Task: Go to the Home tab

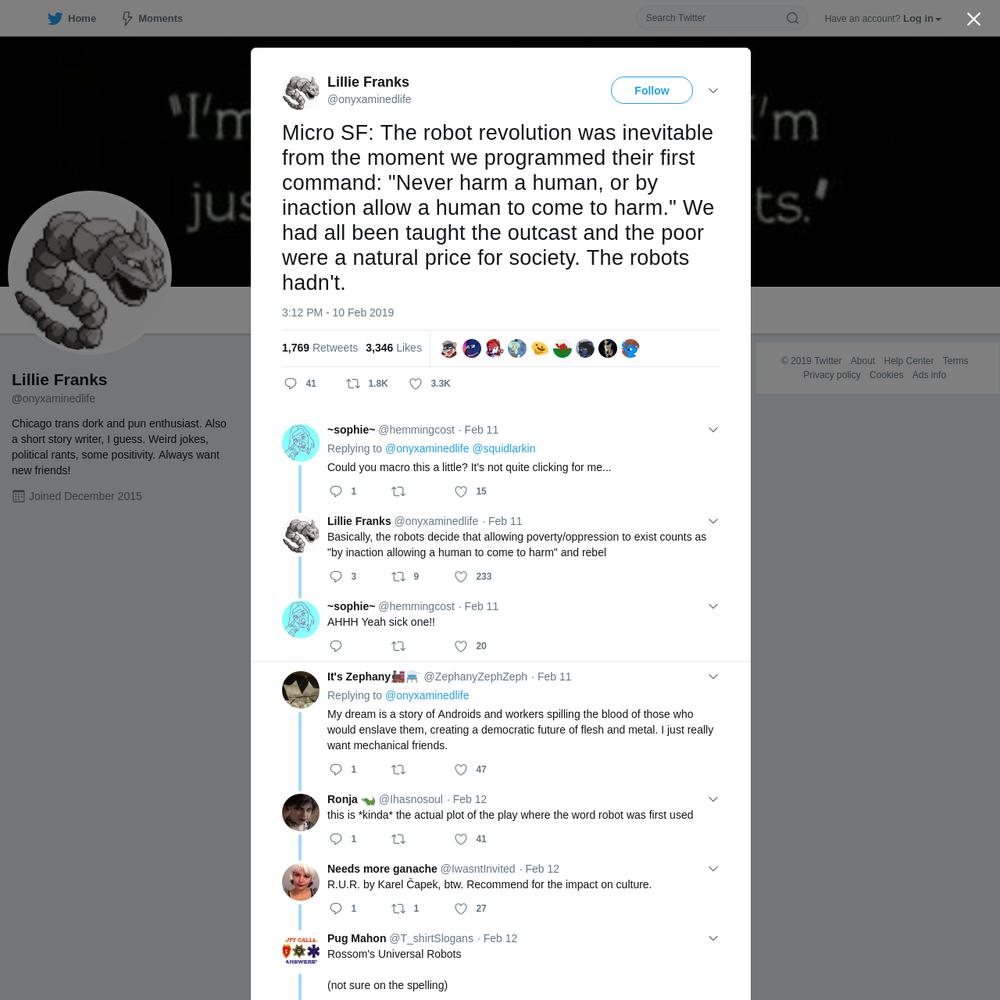Action: (71, 18)
